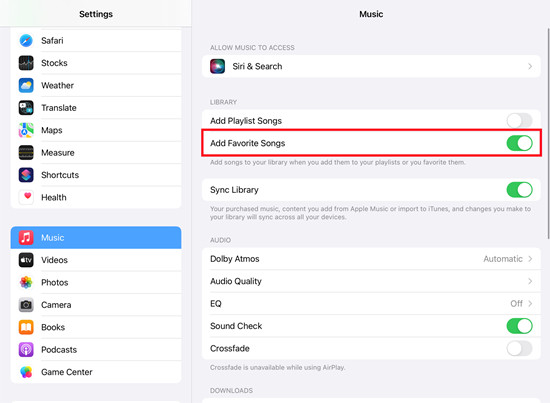Tap the Automatic value for Dolby Atmos
Image resolution: width=550 pixels, height=403 pixels.
pos(503,259)
